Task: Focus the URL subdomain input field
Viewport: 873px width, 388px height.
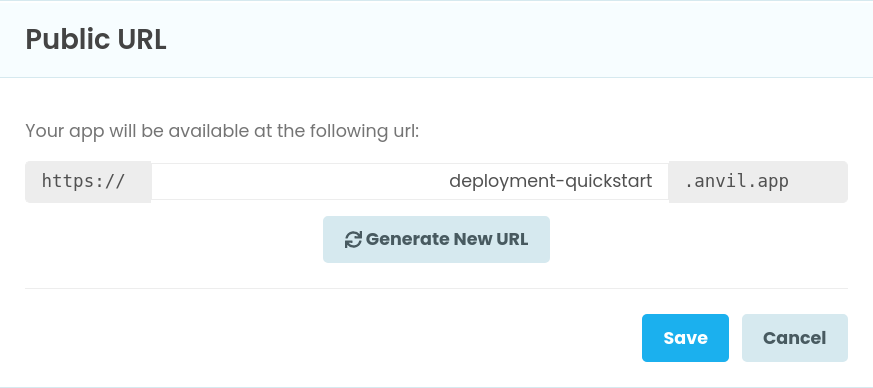Action: tap(410, 181)
